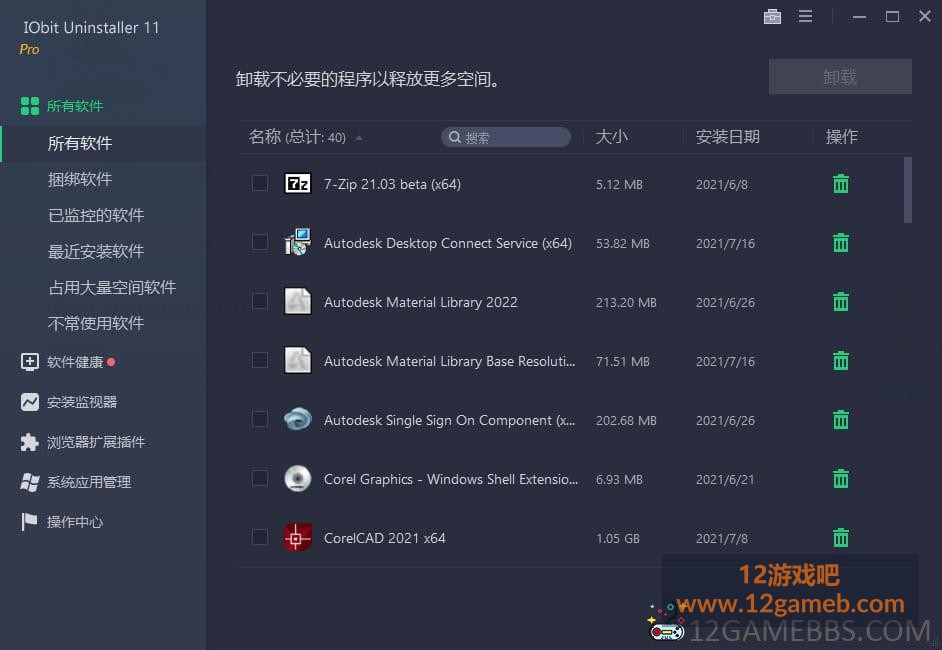Sort list by the 名称 column arrow
942x650 pixels.
[359, 138]
